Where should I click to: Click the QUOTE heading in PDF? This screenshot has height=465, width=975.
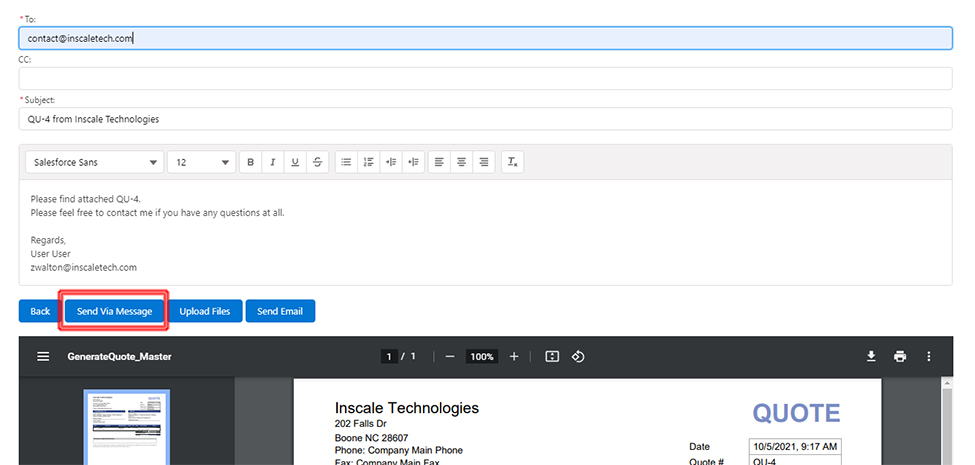pyautogui.click(x=797, y=413)
